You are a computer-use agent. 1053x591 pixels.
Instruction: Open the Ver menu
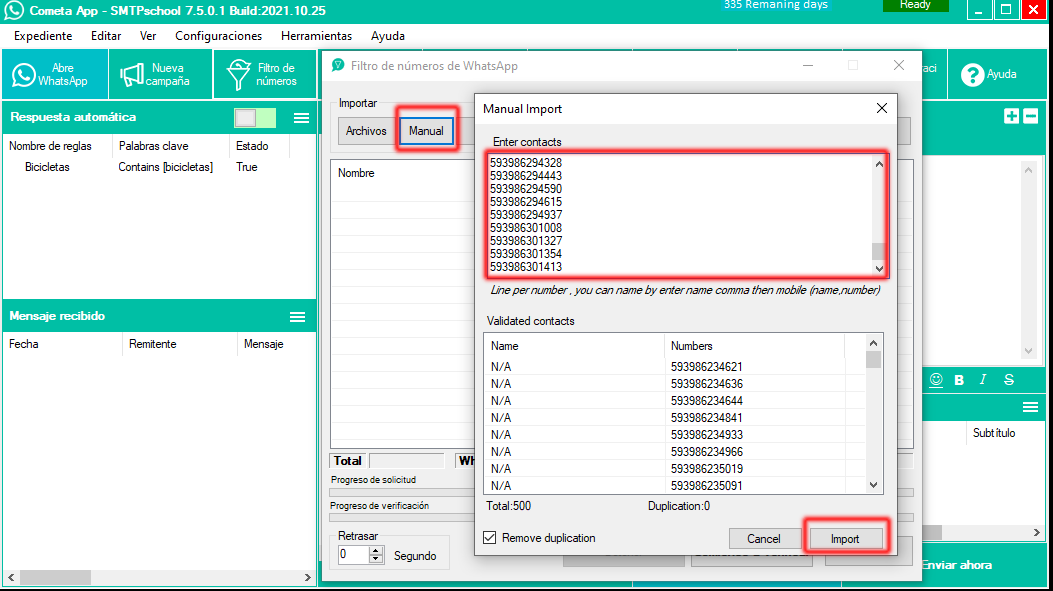pyautogui.click(x=148, y=36)
